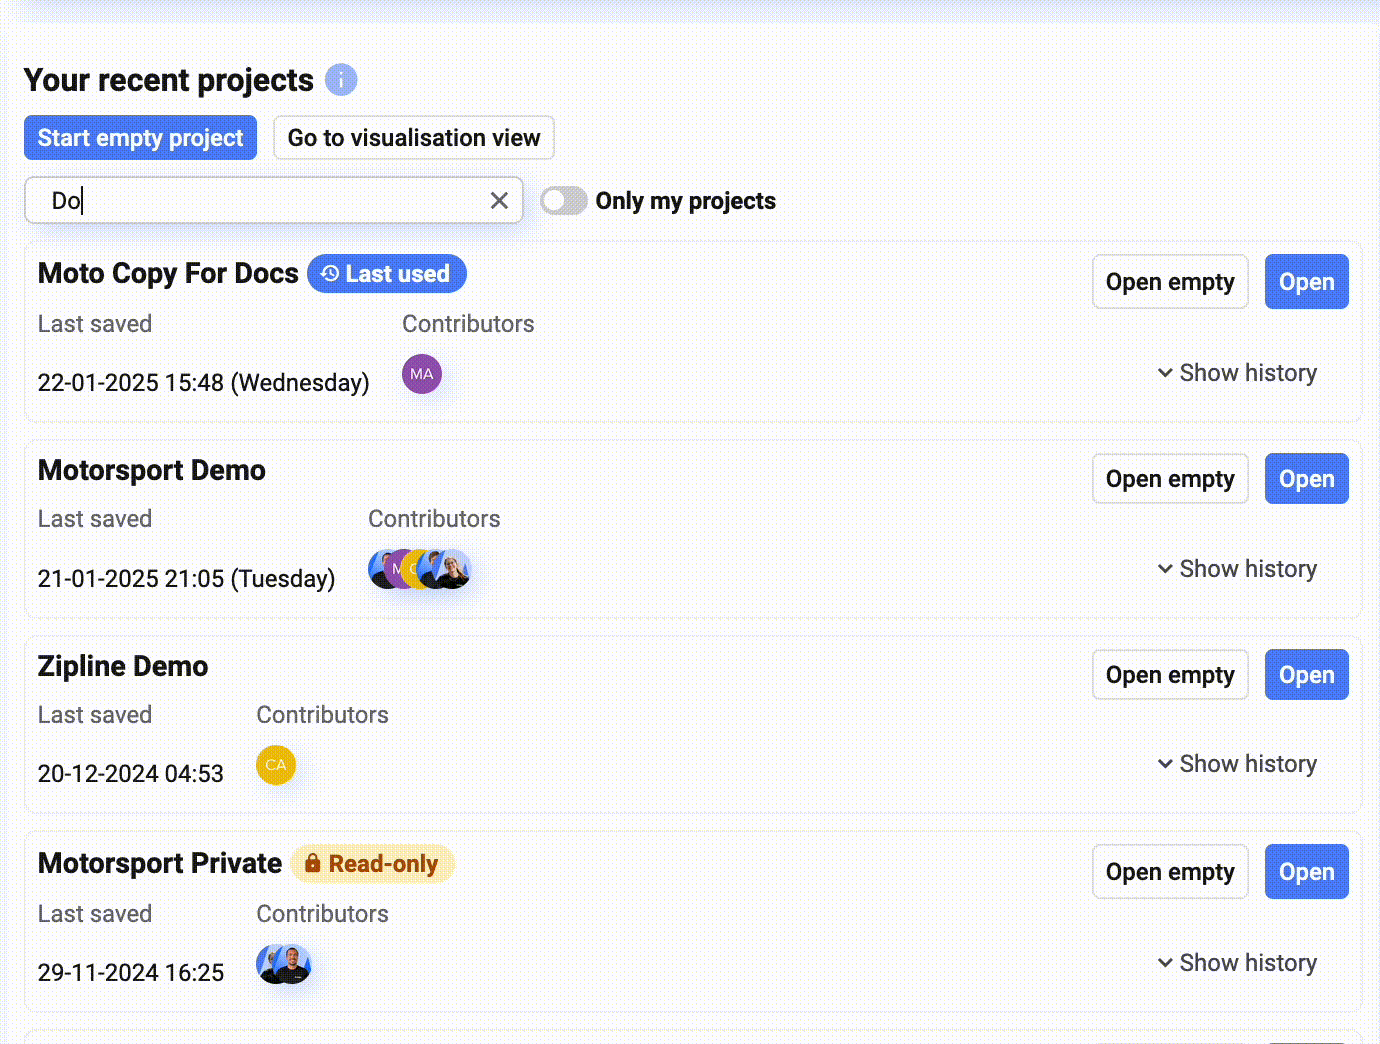The width and height of the screenshot is (1380, 1044).
Task: Expand Show history for Moto Copy For Docs
Action: click(1237, 373)
